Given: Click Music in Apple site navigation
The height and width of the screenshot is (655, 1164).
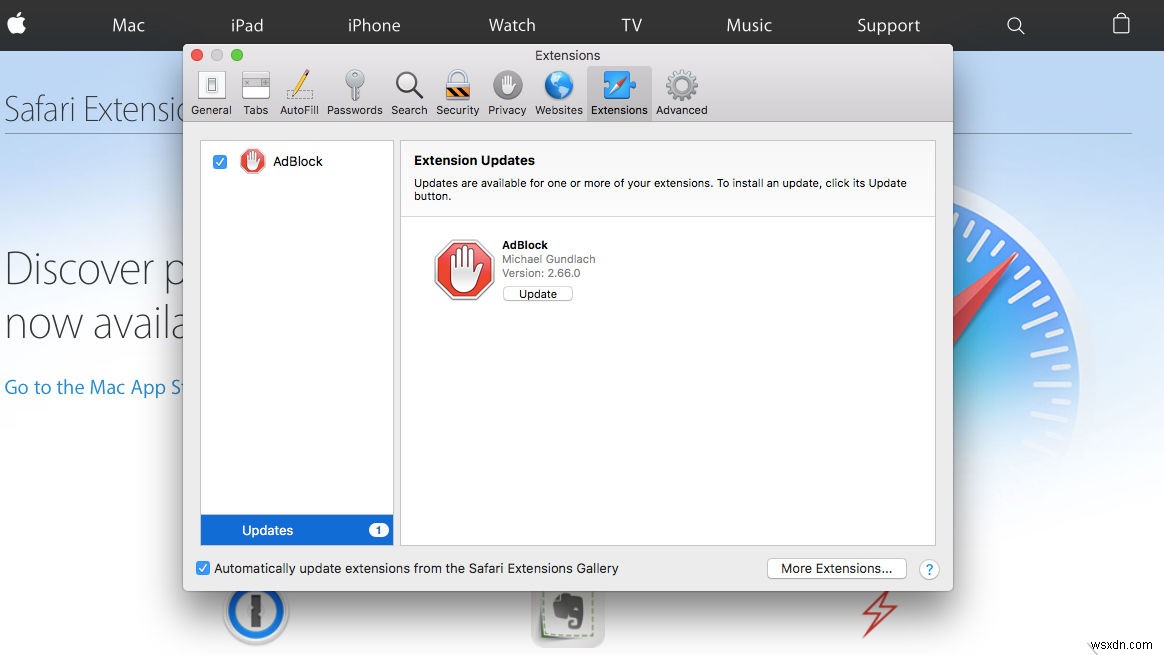Looking at the screenshot, I should tap(749, 25).
